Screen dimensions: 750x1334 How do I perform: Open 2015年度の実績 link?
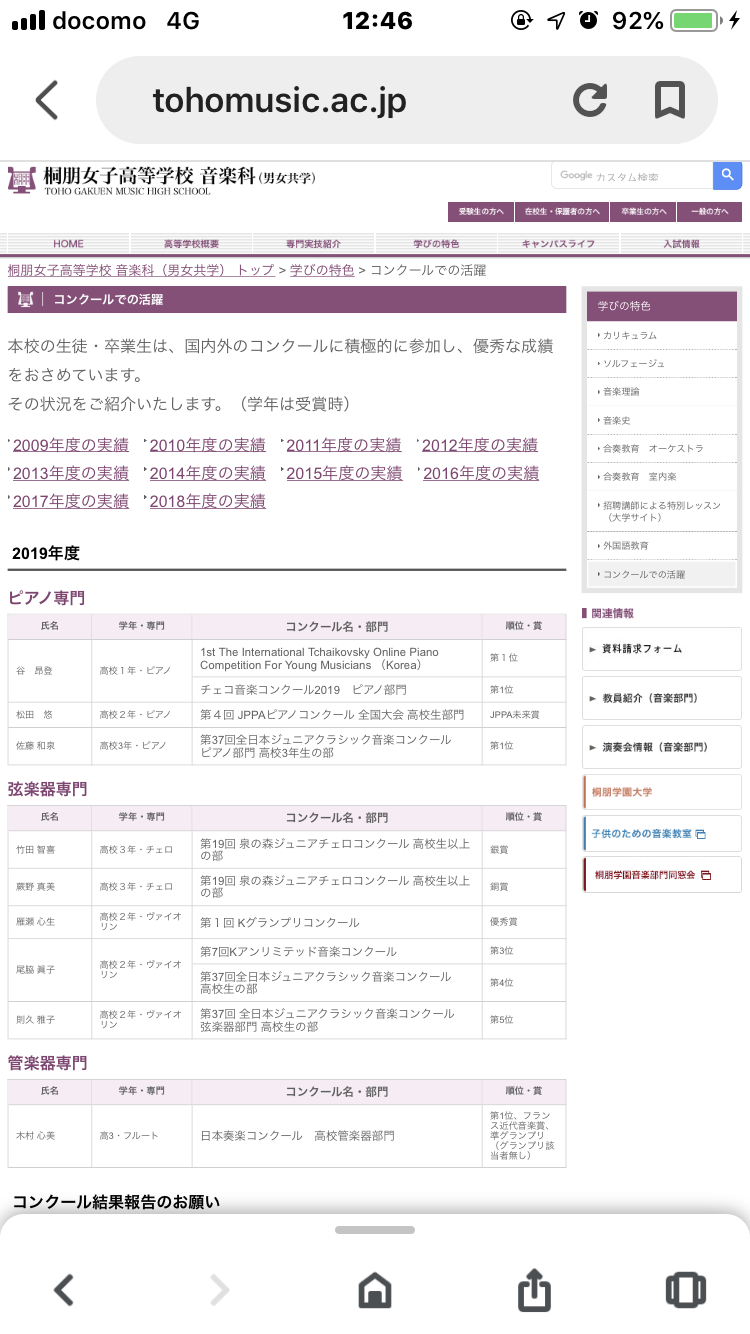pos(344,473)
